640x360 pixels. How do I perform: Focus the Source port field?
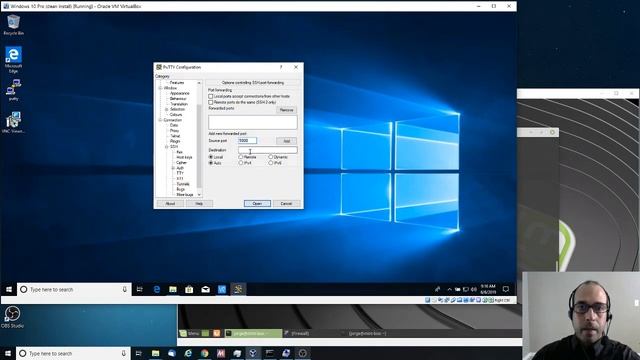247,140
